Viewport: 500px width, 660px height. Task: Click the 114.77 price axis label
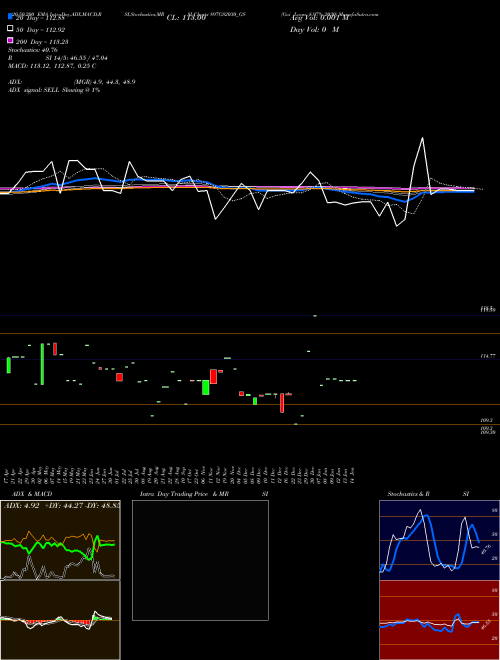(x=487, y=356)
